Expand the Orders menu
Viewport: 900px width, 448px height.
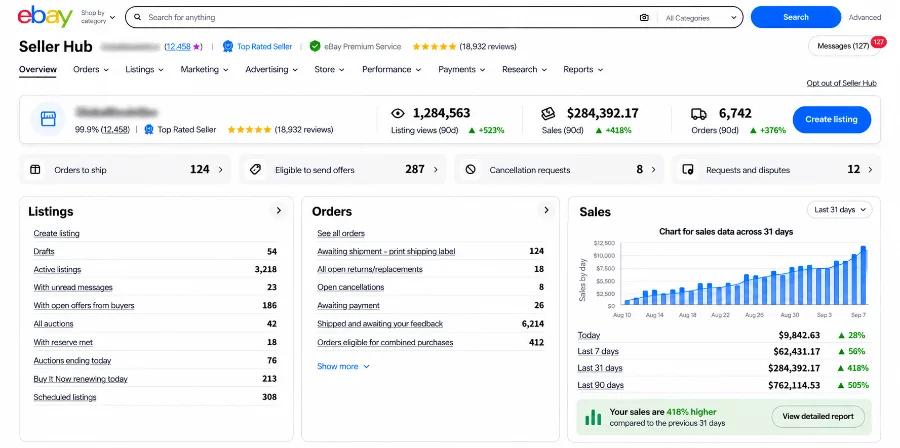[x=91, y=69]
